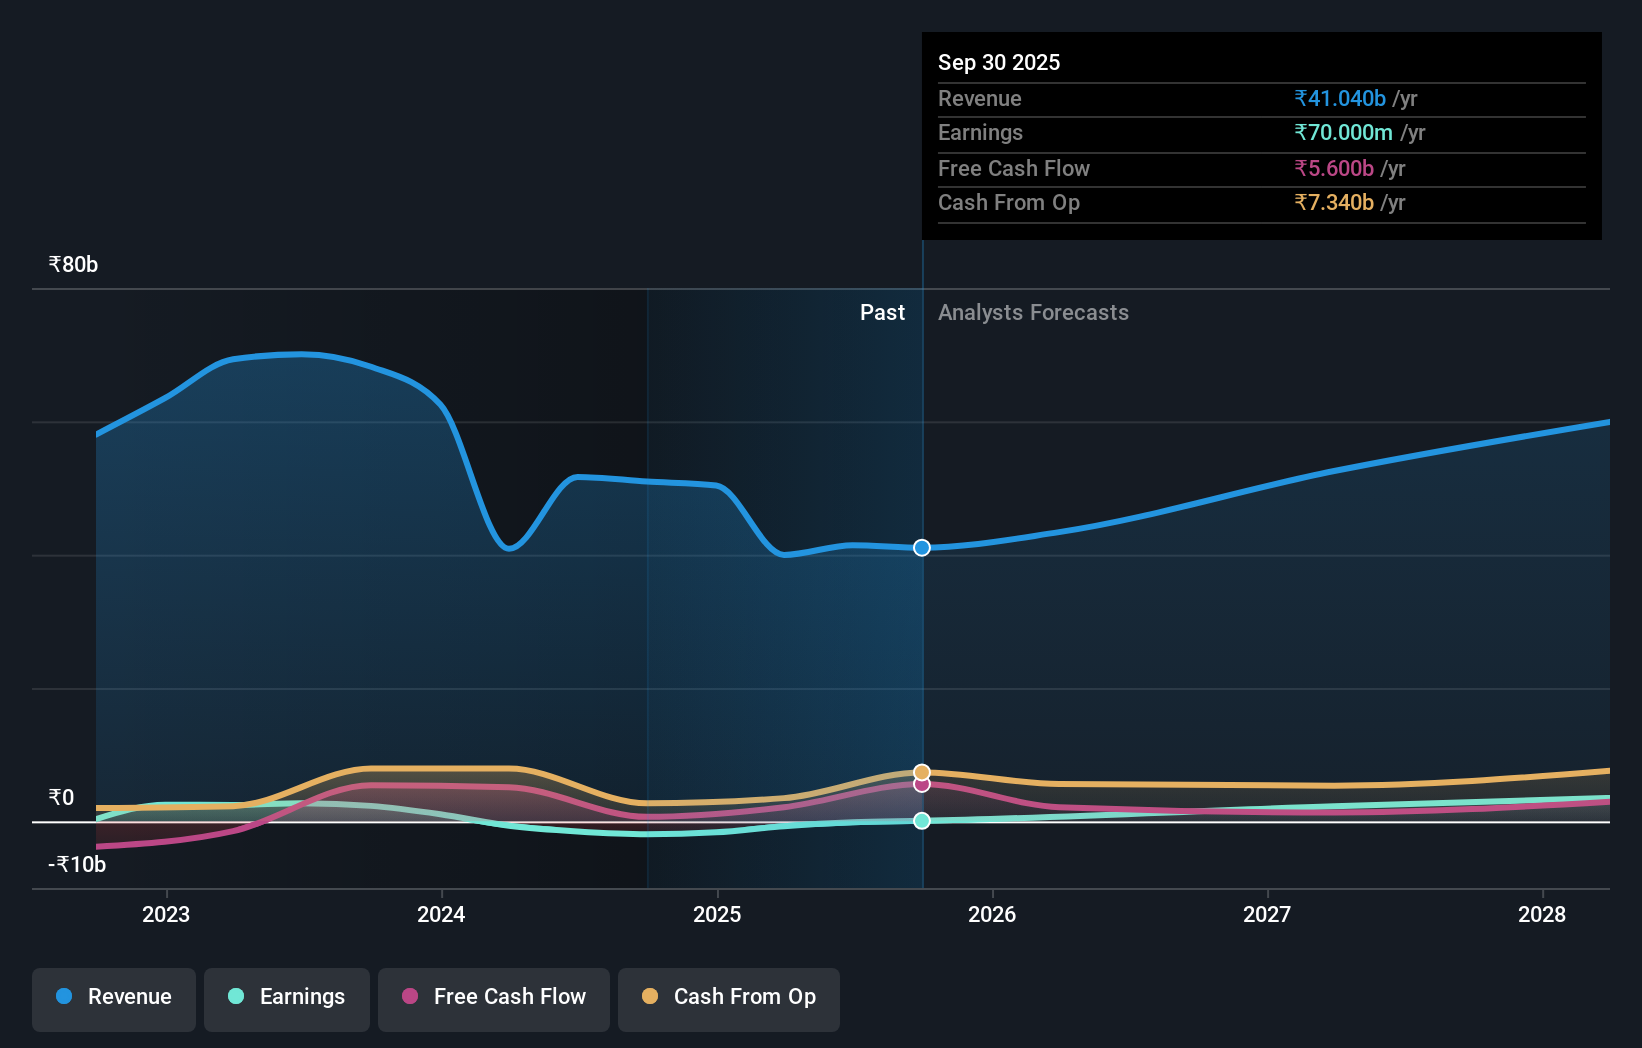The image size is (1642, 1048).
Task: Select the Earnings data point marker on chart
Action: pos(921,821)
